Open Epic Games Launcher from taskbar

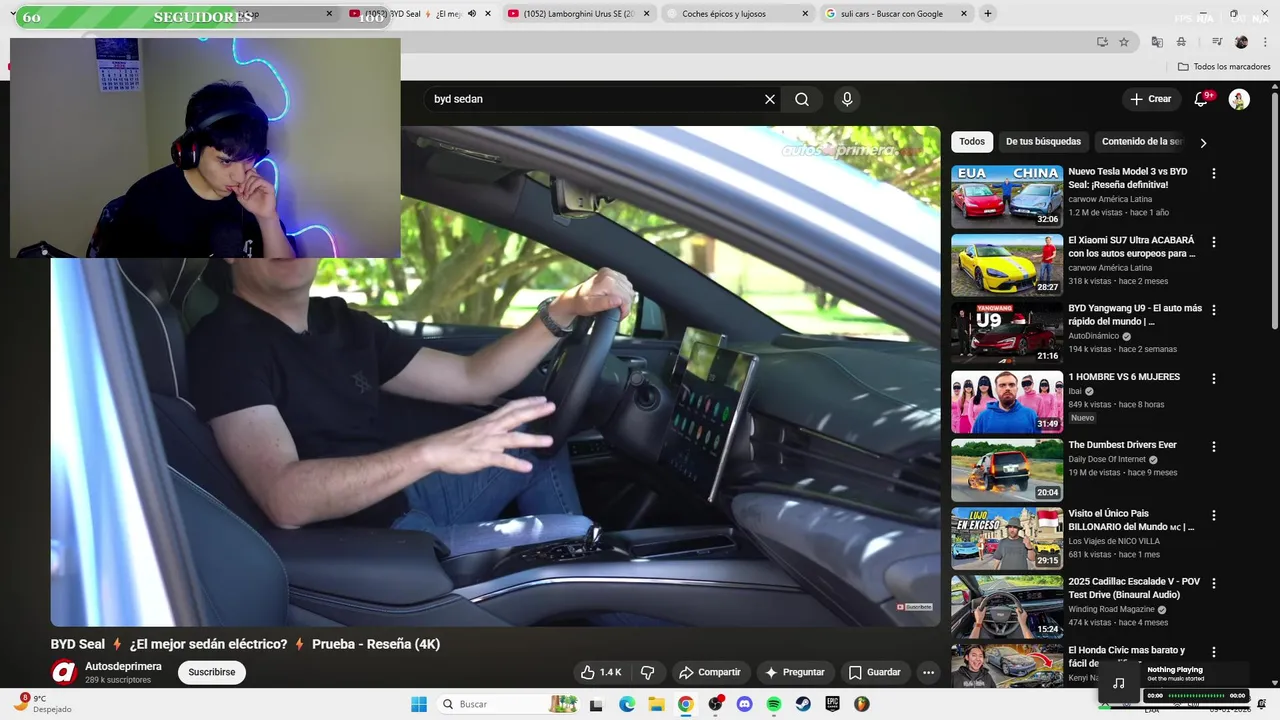(x=832, y=704)
